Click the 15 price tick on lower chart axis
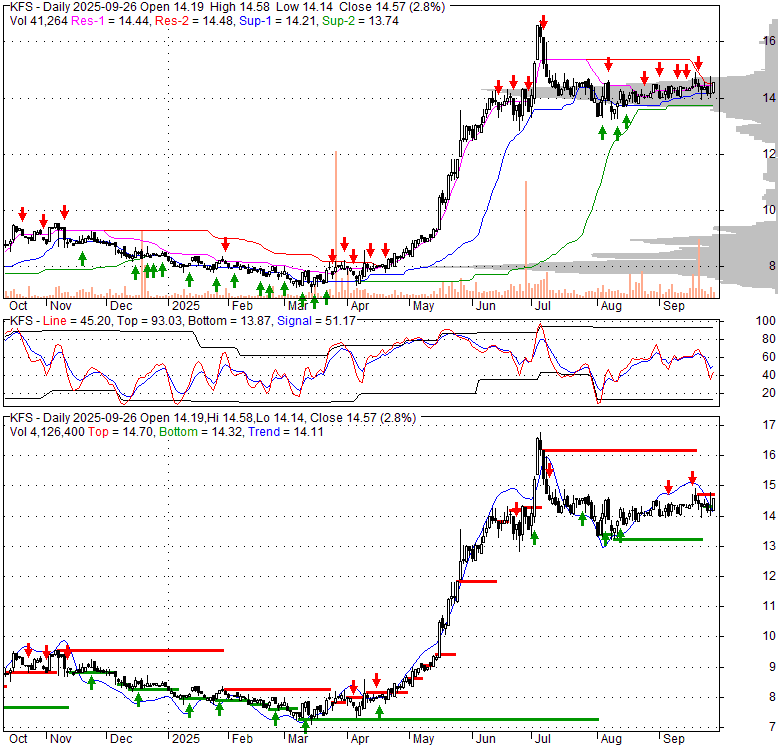This screenshot has width=780, height=745. pyautogui.click(x=769, y=485)
